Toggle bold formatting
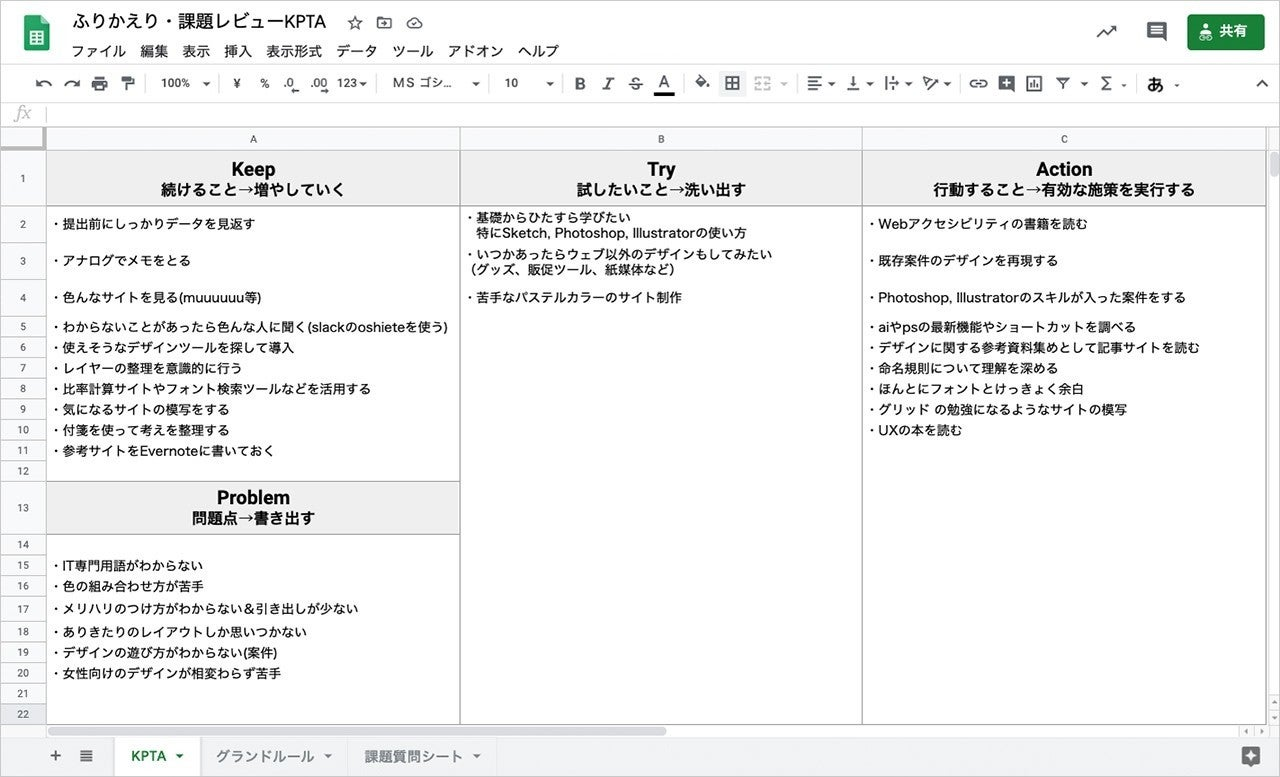This screenshot has height=777, width=1280. 580,84
